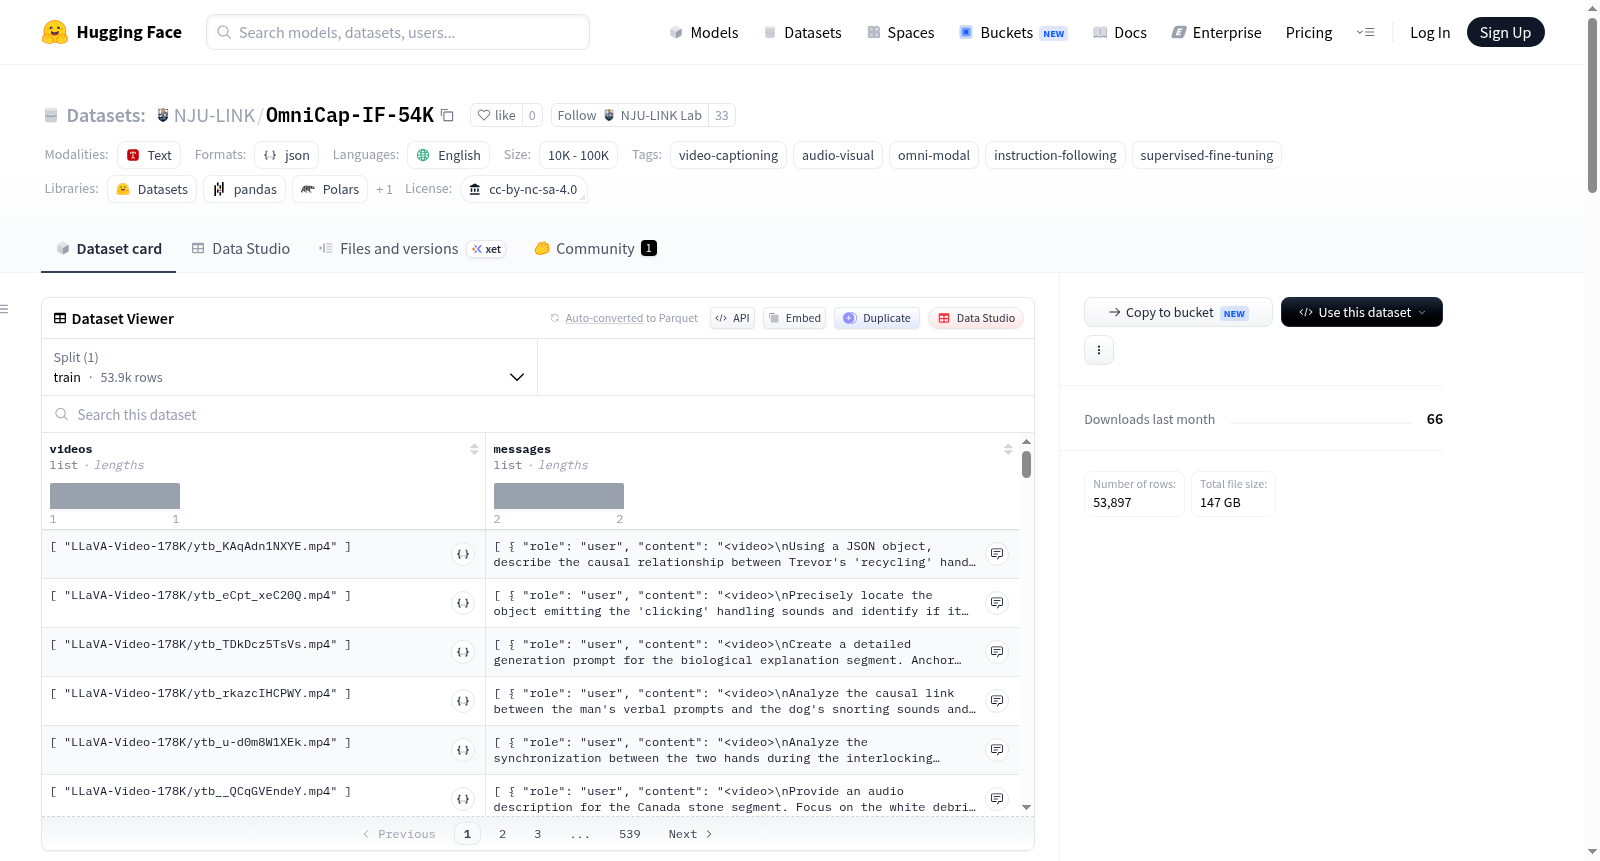The width and height of the screenshot is (1600, 861).
Task: Jump to page 539 of the dataset
Action: [x=630, y=834]
